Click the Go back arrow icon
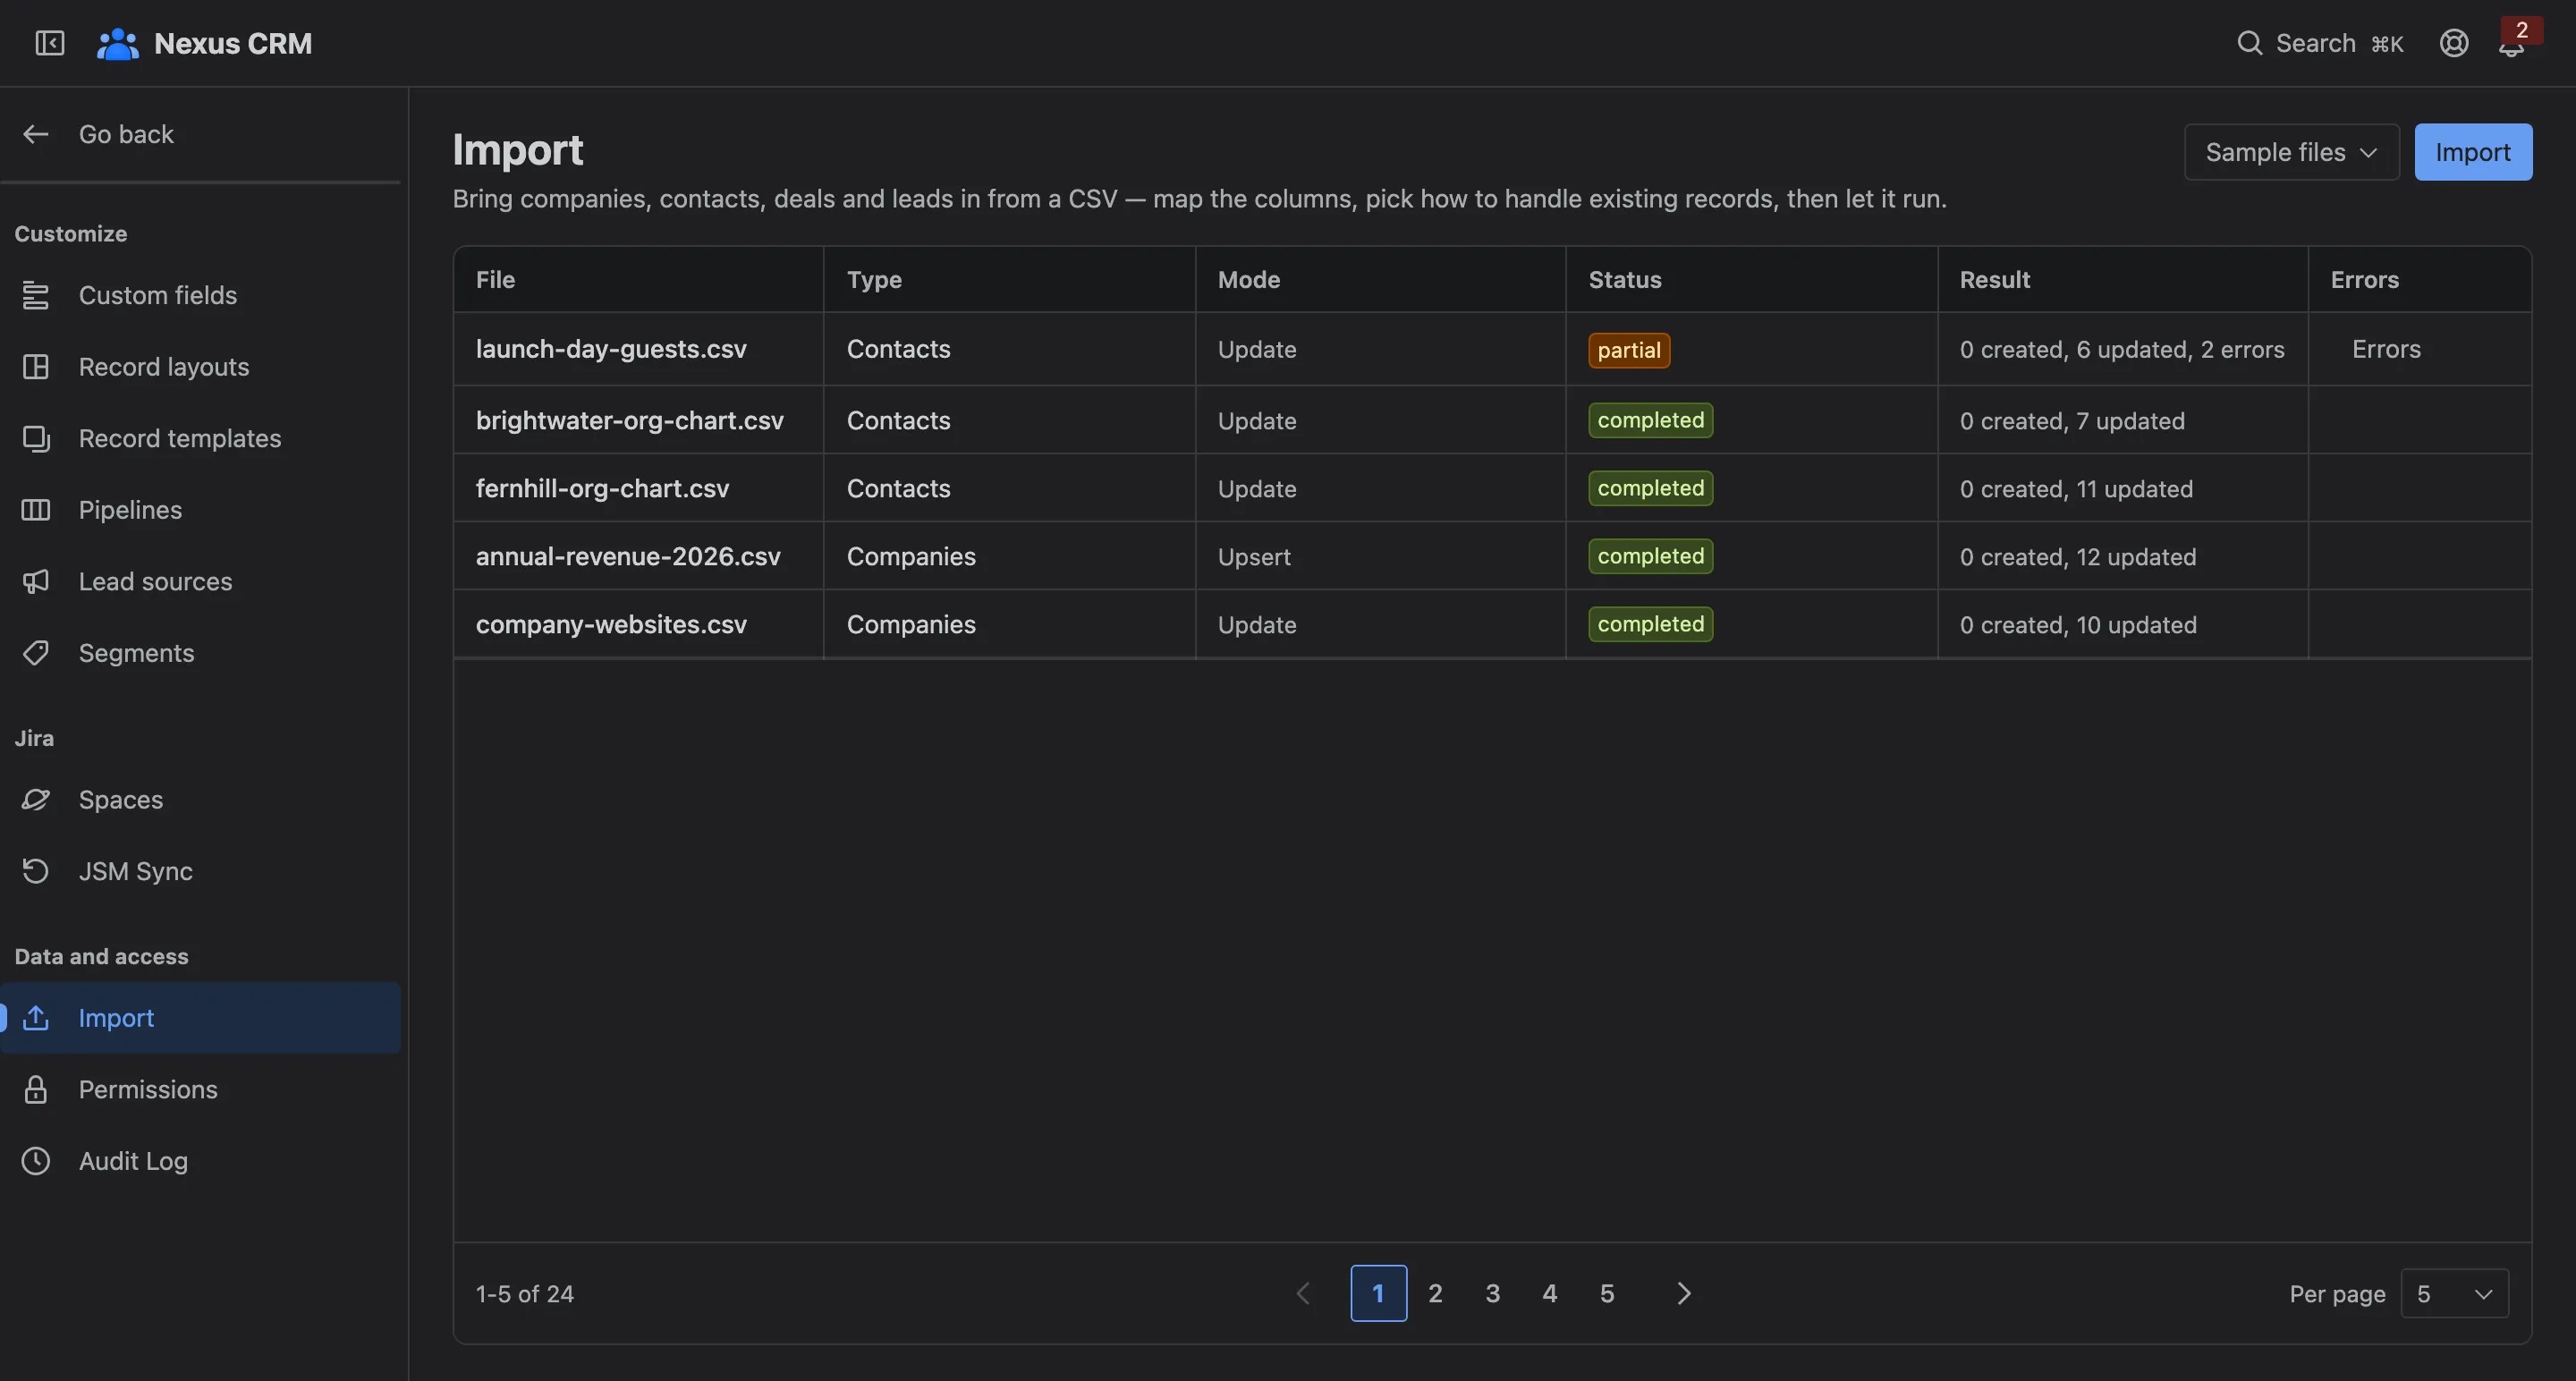 pyautogui.click(x=36, y=134)
